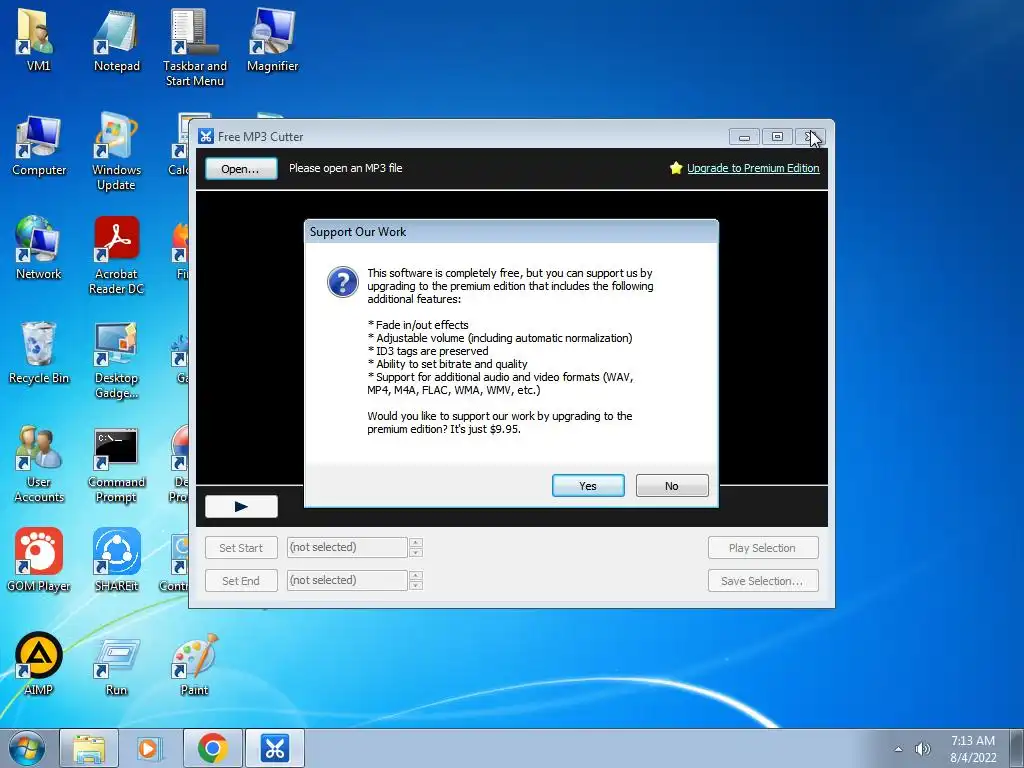1024x768 pixels.
Task: Open File Explorer from the taskbar
Action: (x=89, y=748)
